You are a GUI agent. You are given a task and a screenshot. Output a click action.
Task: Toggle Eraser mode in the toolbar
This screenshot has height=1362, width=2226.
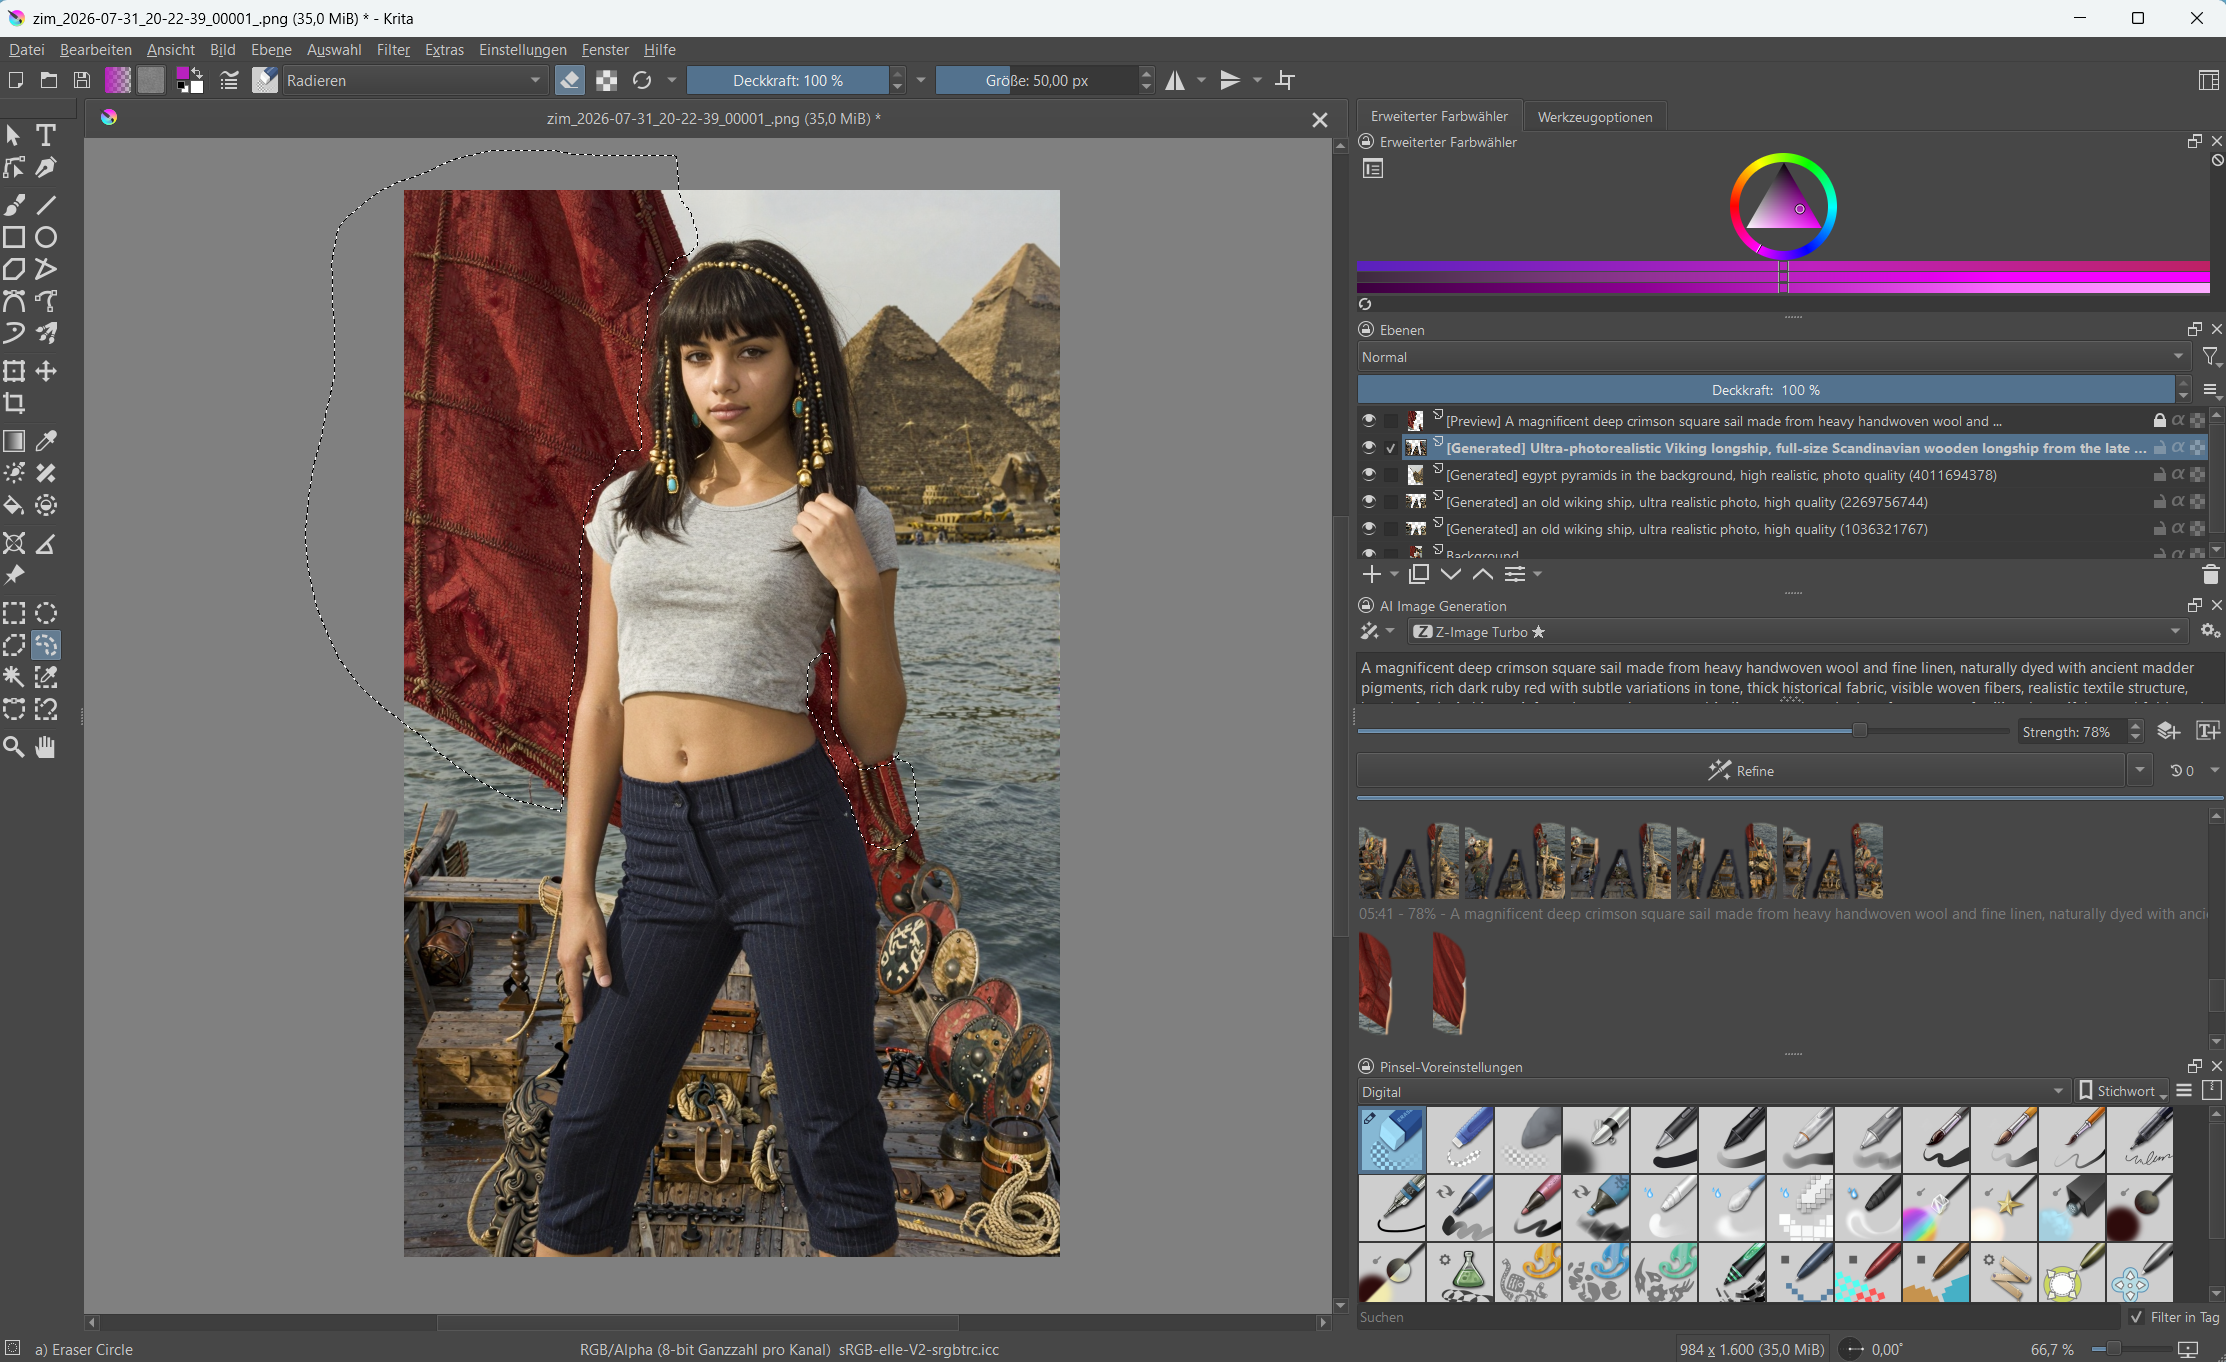570,80
